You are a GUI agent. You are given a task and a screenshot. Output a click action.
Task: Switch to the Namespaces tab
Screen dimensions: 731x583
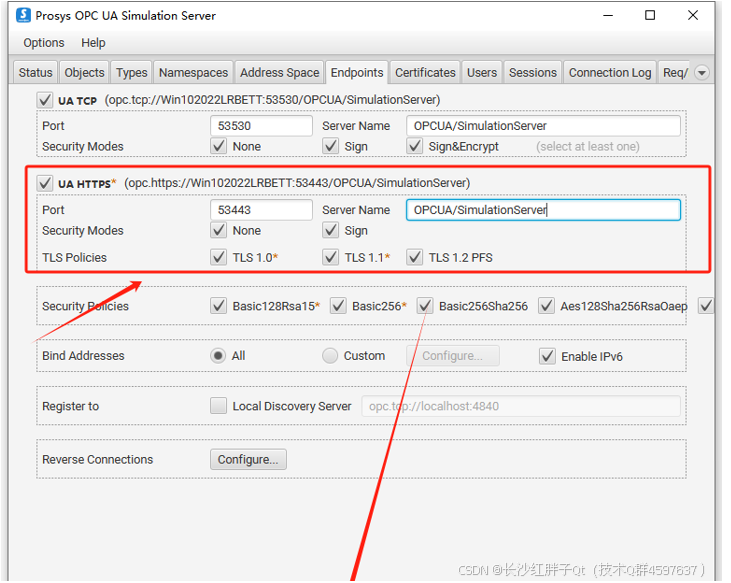[193, 73]
